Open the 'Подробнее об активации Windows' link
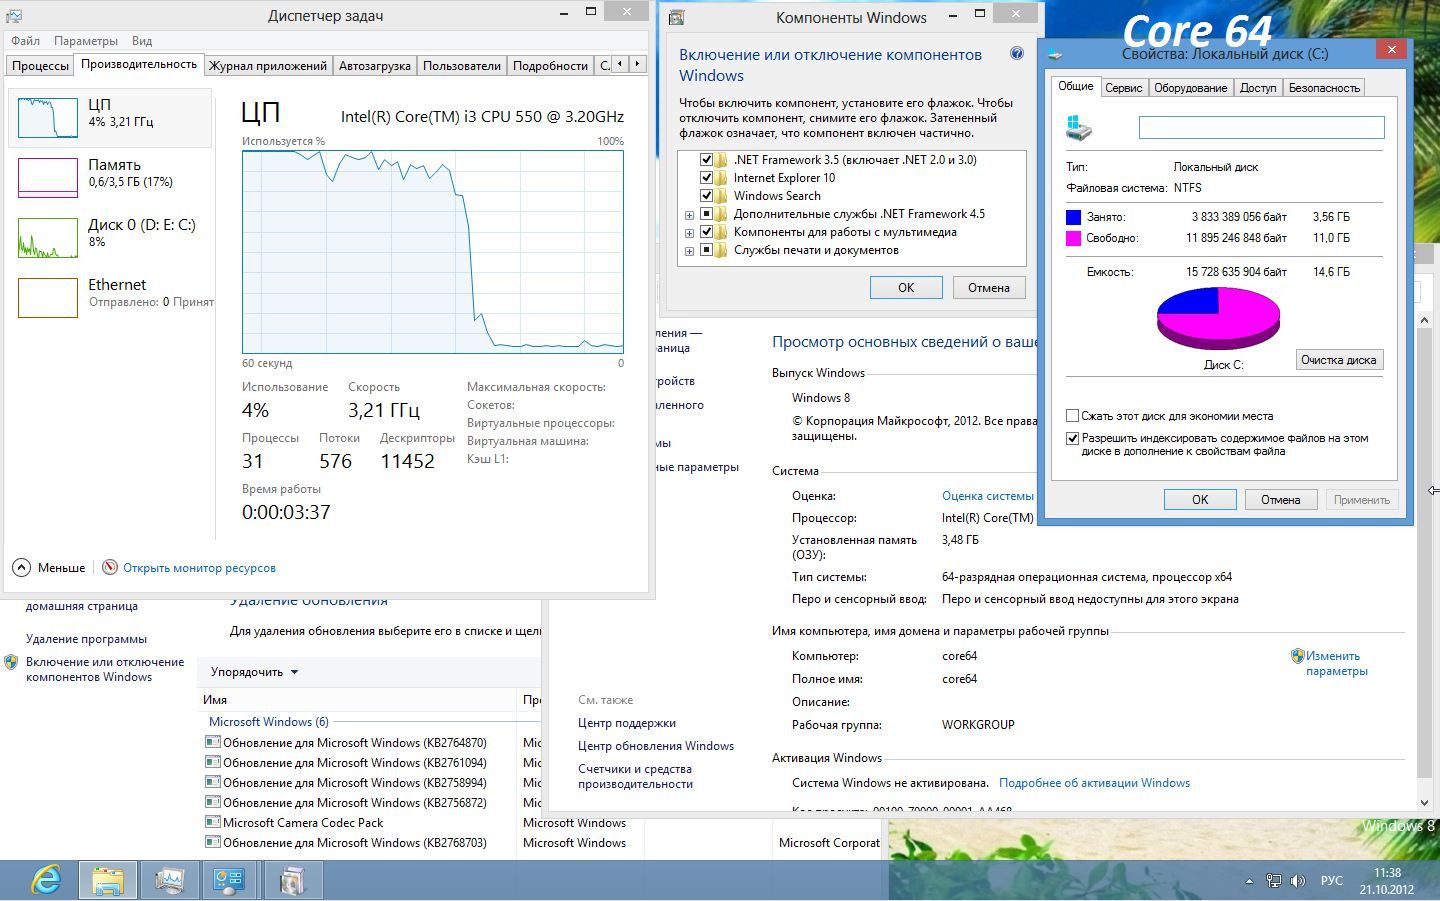 (x=1094, y=783)
